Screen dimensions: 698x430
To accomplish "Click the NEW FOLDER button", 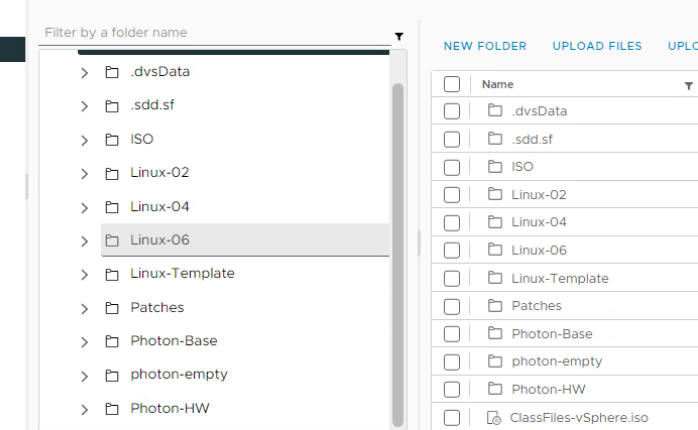I will (x=485, y=46).
